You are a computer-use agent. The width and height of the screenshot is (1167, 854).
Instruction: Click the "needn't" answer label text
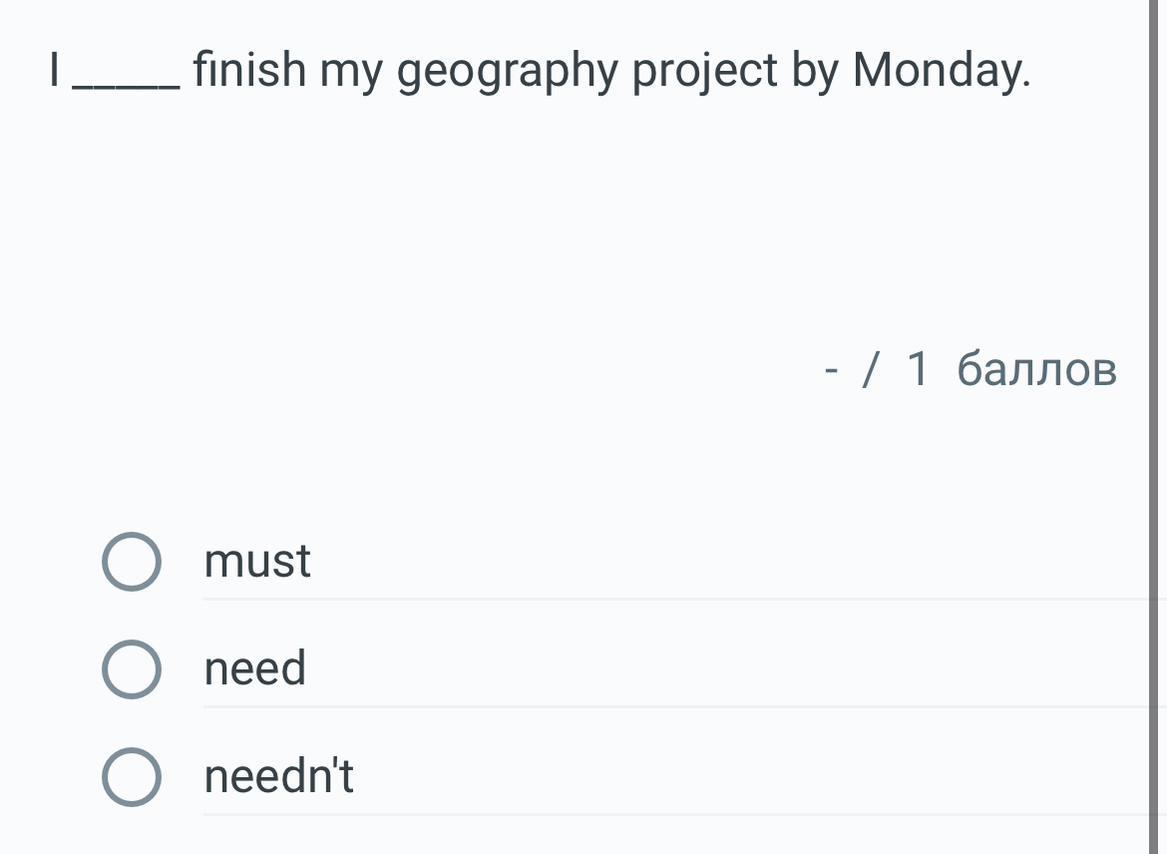[x=279, y=776]
